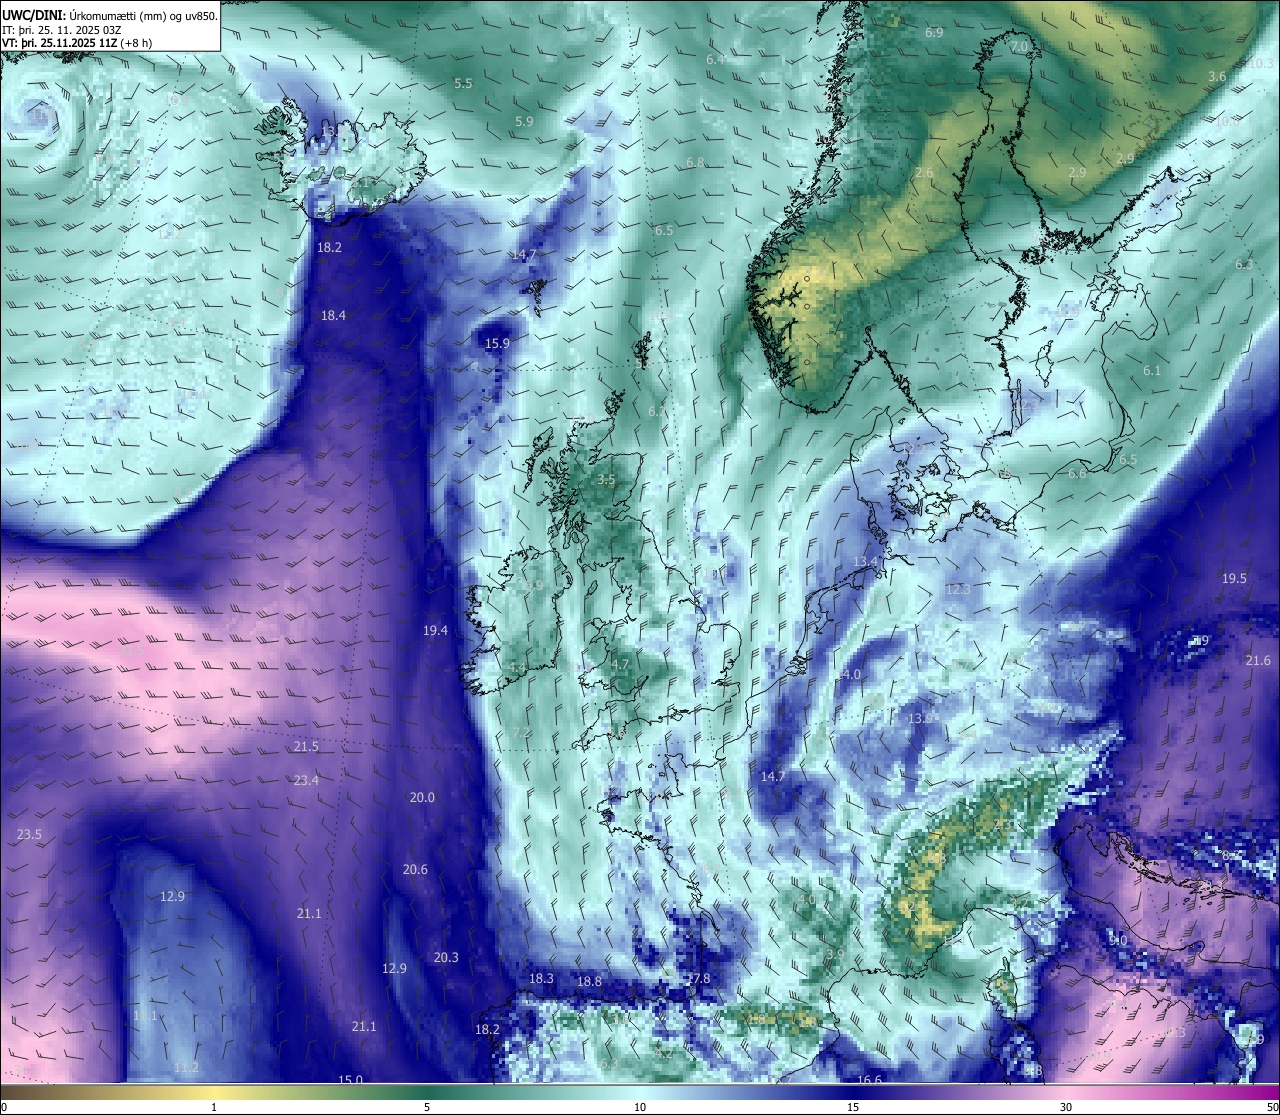Click the 5.9 value label
The height and width of the screenshot is (1115, 1280).
tap(524, 121)
